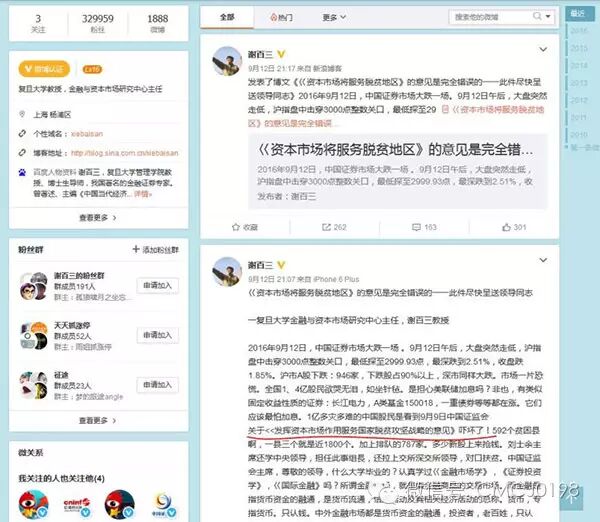The height and width of the screenshot is (522, 600).
Task: Click 申请加入 for 谢百三的粉丝群
Action: point(157,285)
